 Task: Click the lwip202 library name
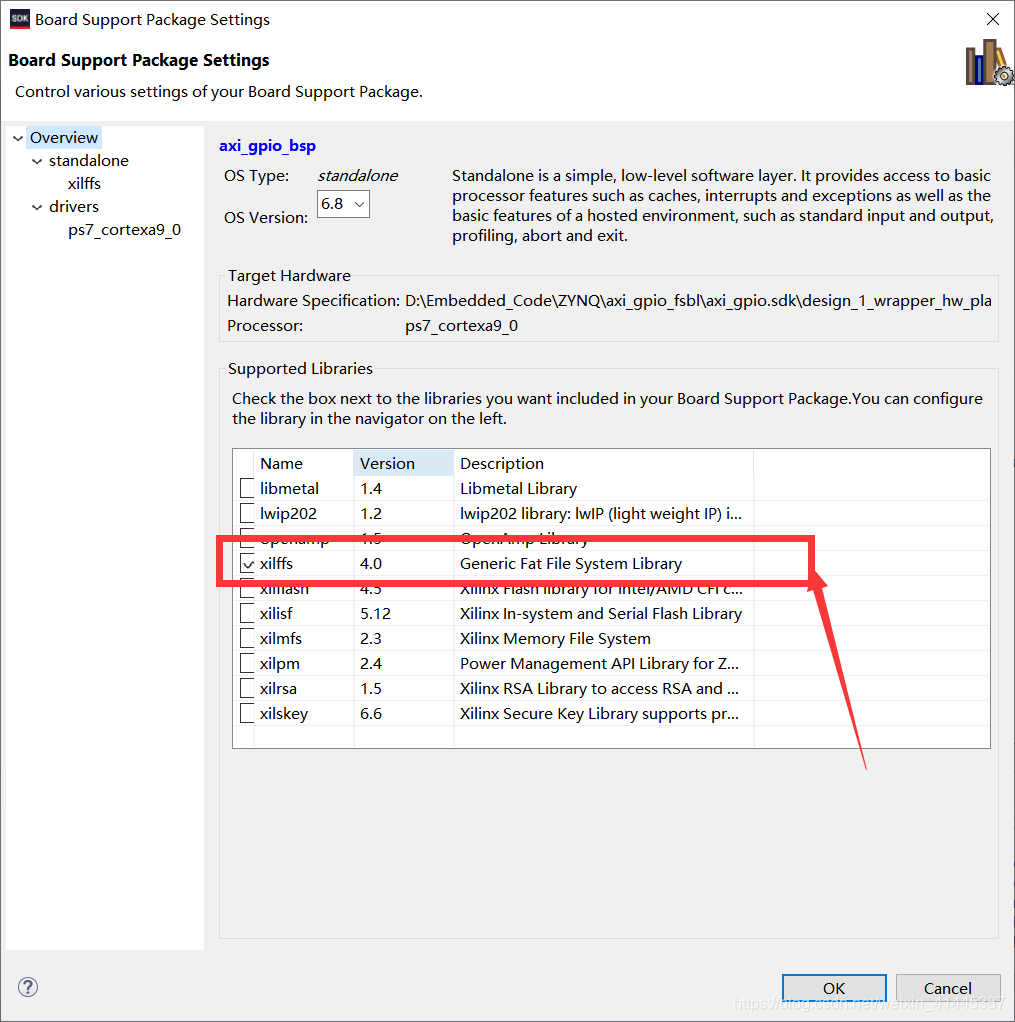click(x=288, y=514)
